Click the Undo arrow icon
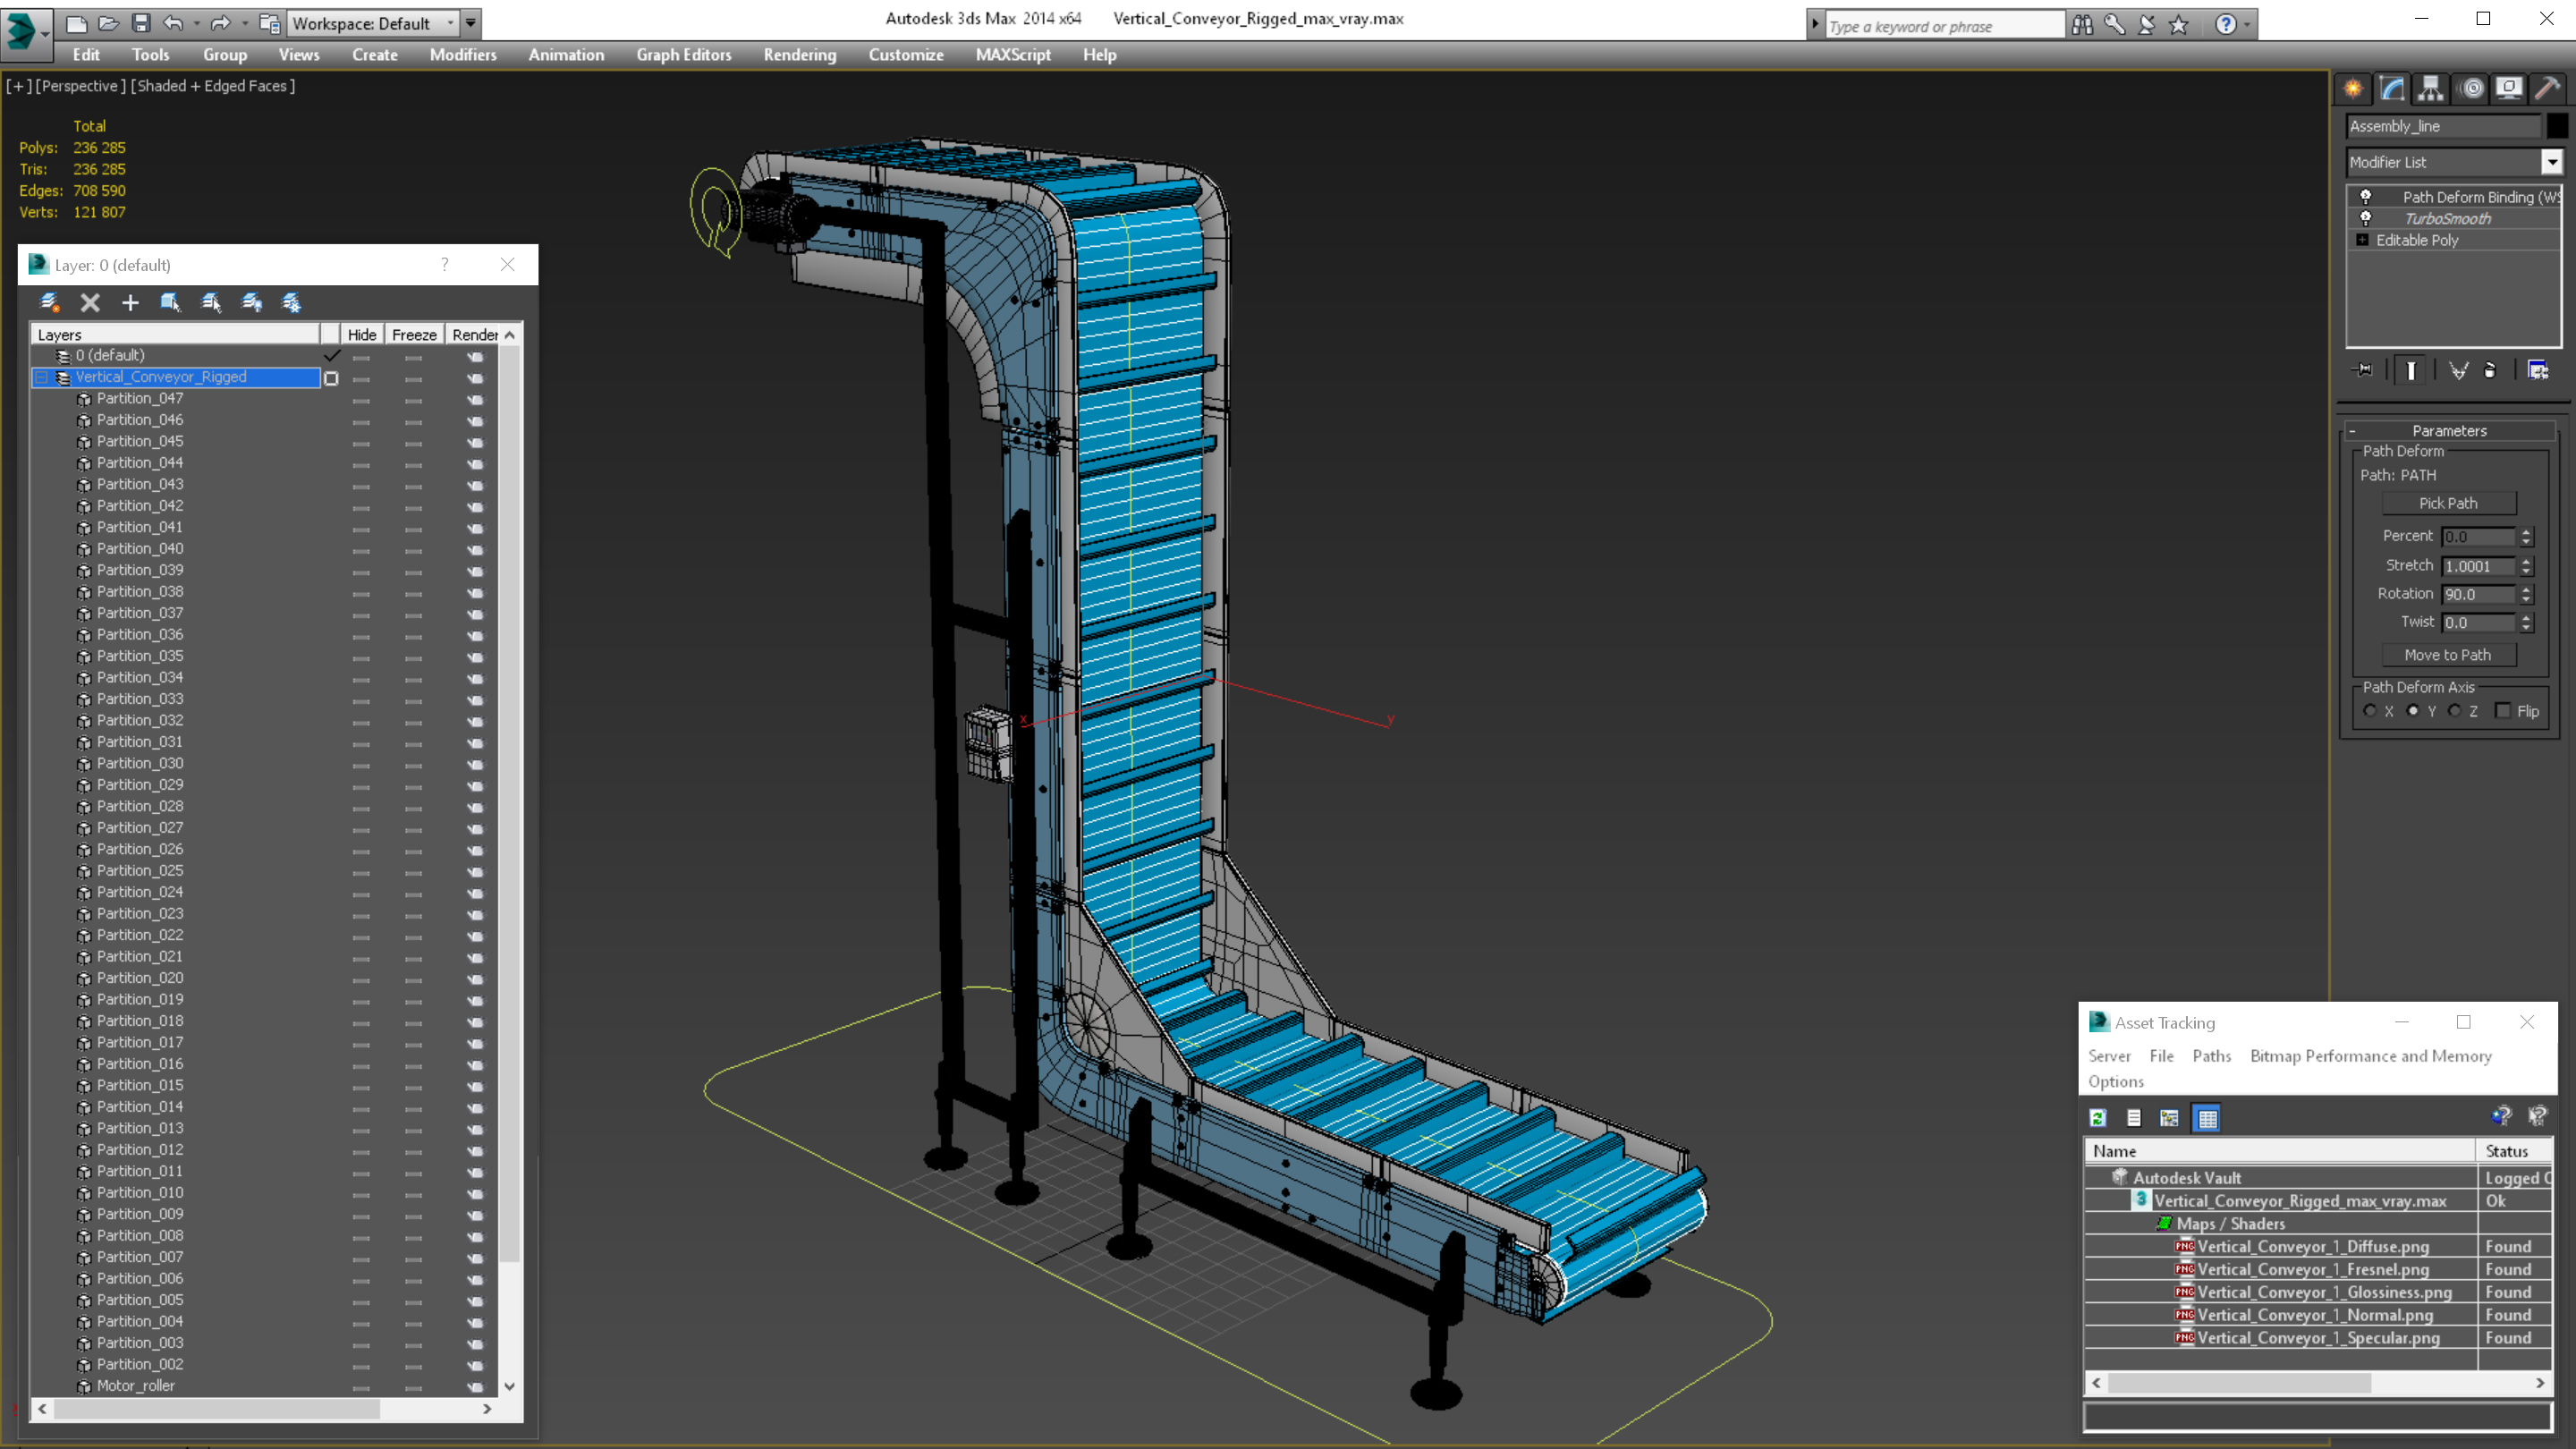The width and height of the screenshot is (2576, 1449). pos(173,23)
